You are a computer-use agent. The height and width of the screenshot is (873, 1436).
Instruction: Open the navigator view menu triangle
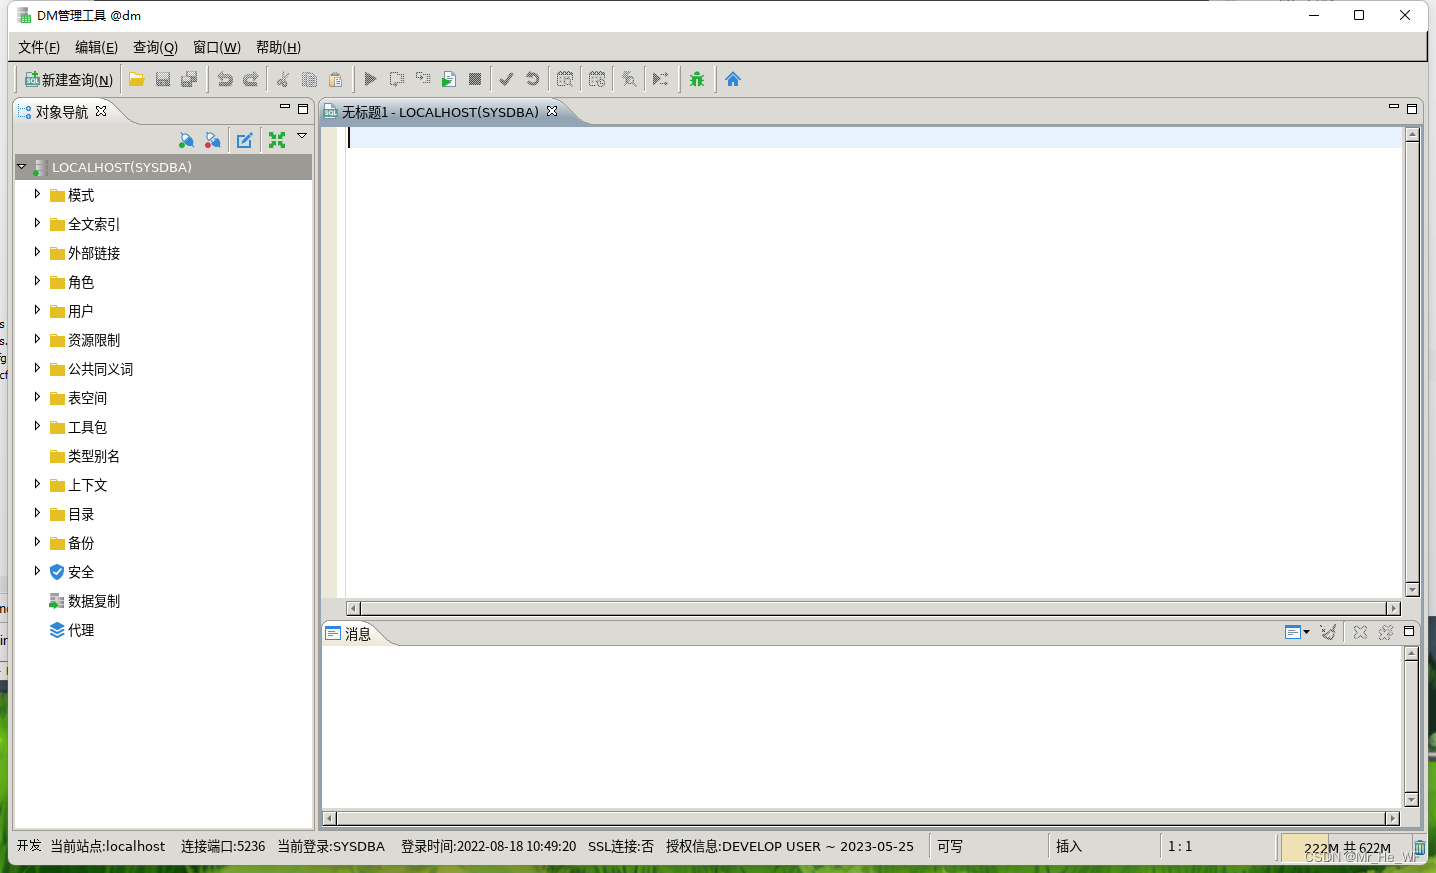tap(302, 136)
